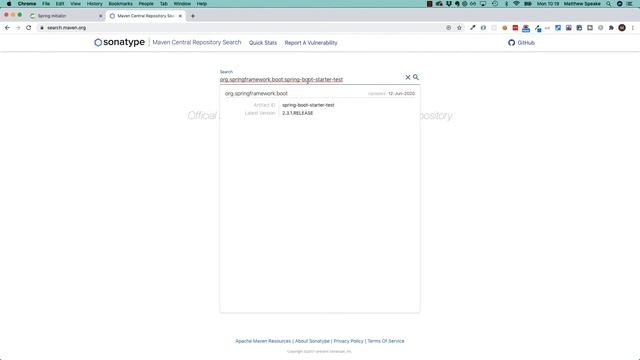Viewport: 640px width, 360px height.
Task: Open the Quick Stats link
Action: [263, 43]
